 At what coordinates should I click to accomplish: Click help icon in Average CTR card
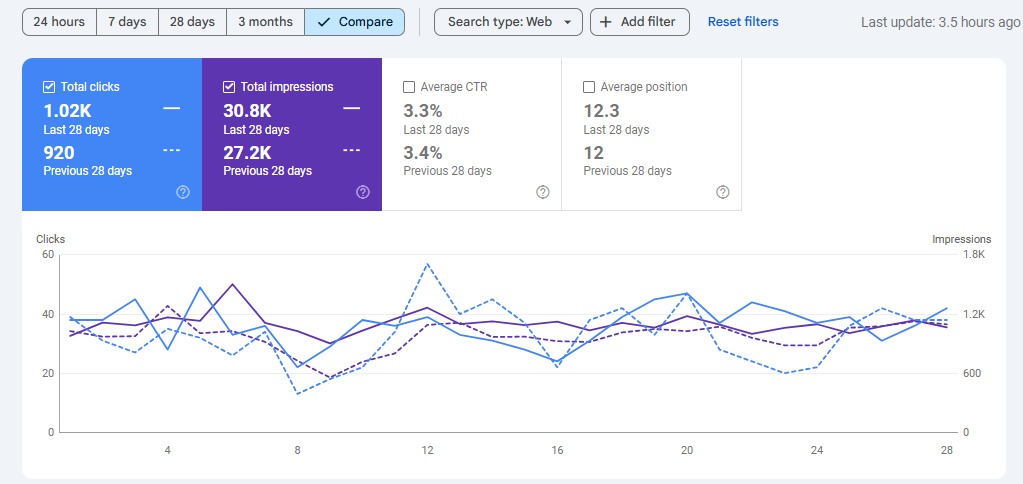point(543,192)
